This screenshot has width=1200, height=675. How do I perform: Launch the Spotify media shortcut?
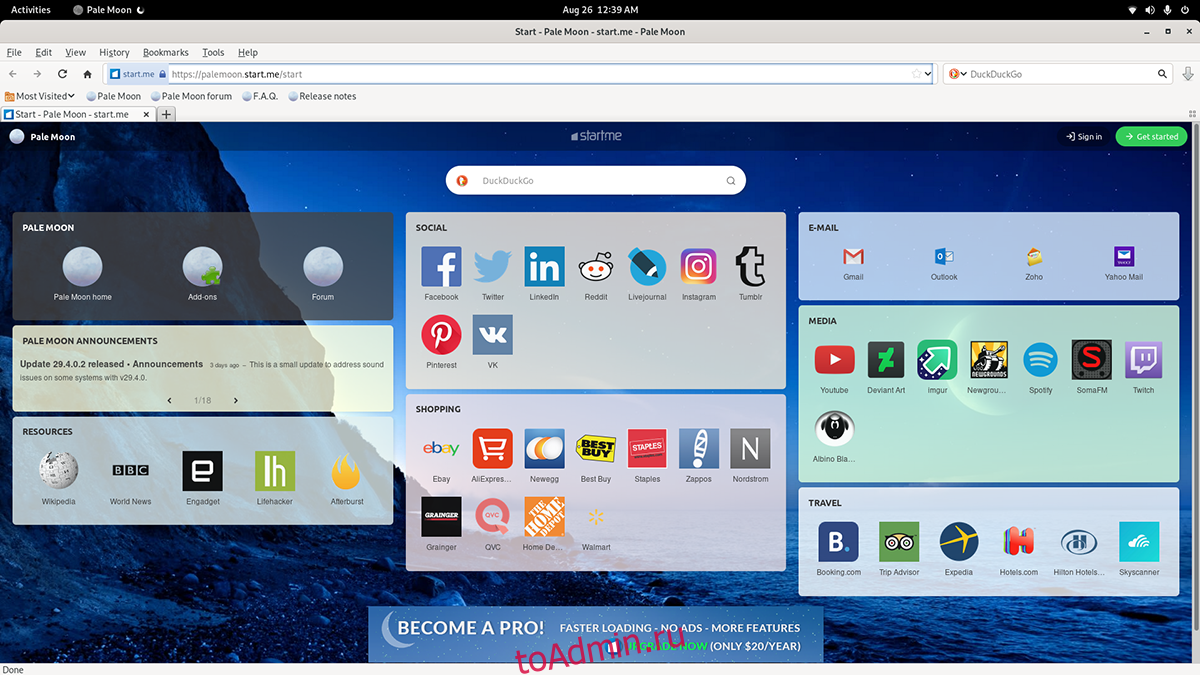click(1040, 360)
